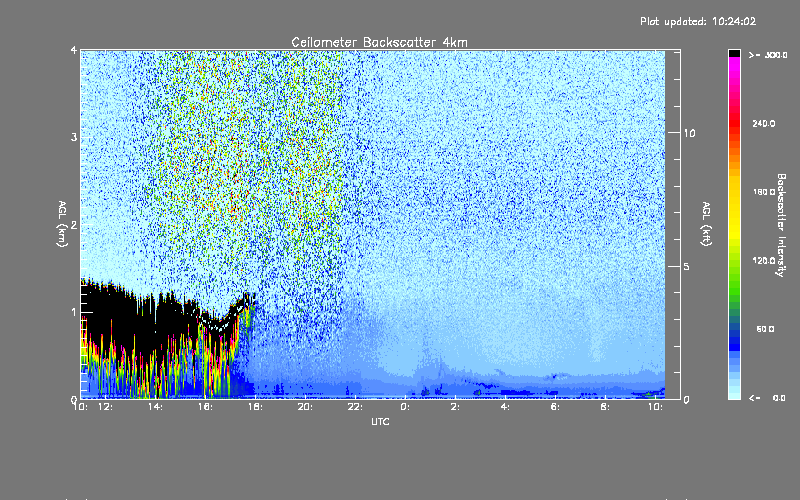Click the 0 tick on the AGL (kft) axis
This screenshot has width=800, height=500.
coord(686,400)
